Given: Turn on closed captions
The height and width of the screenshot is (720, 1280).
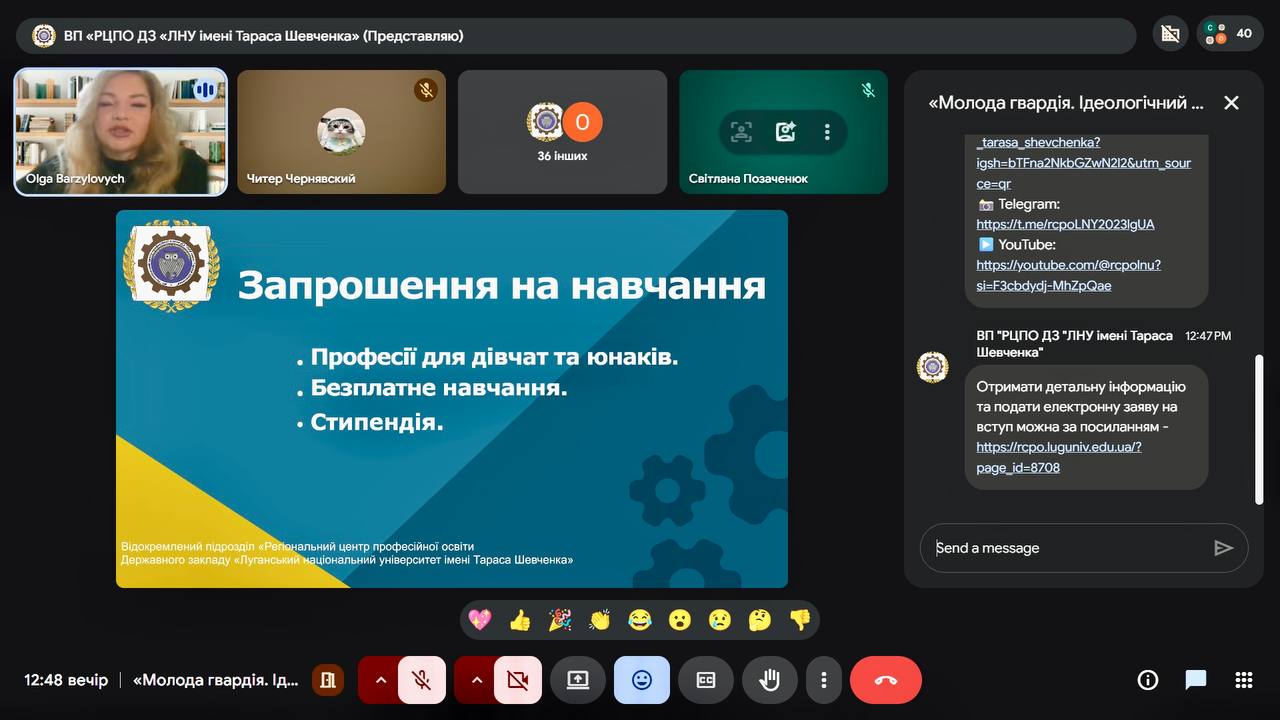Looking at the screenshot, I should point(706,680).
